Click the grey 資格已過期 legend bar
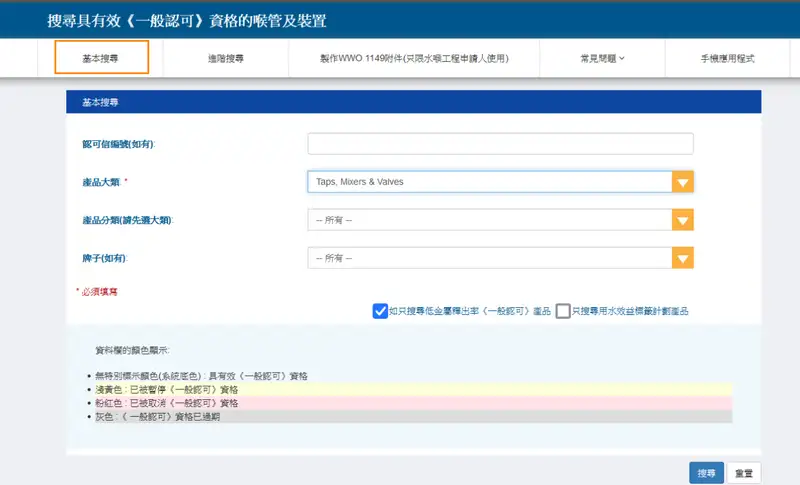 [410, 416]
